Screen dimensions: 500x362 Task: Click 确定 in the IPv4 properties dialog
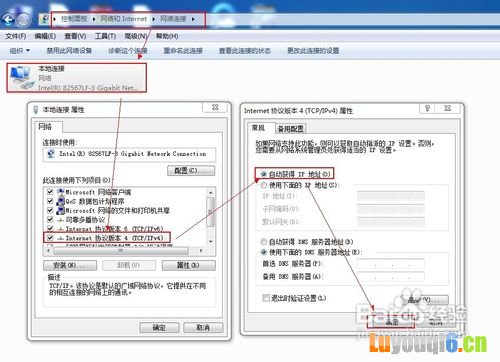(x=392, y=322)
